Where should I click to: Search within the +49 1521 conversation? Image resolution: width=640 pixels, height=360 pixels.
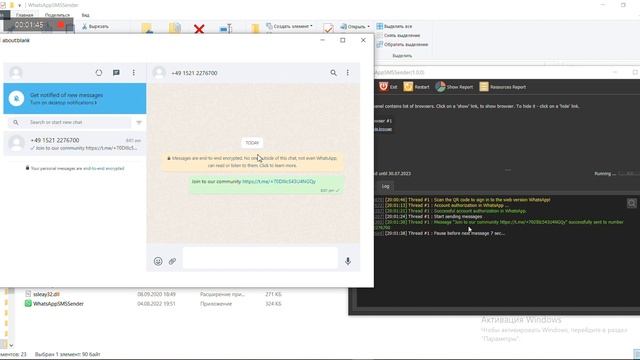(x=333, y=73)
